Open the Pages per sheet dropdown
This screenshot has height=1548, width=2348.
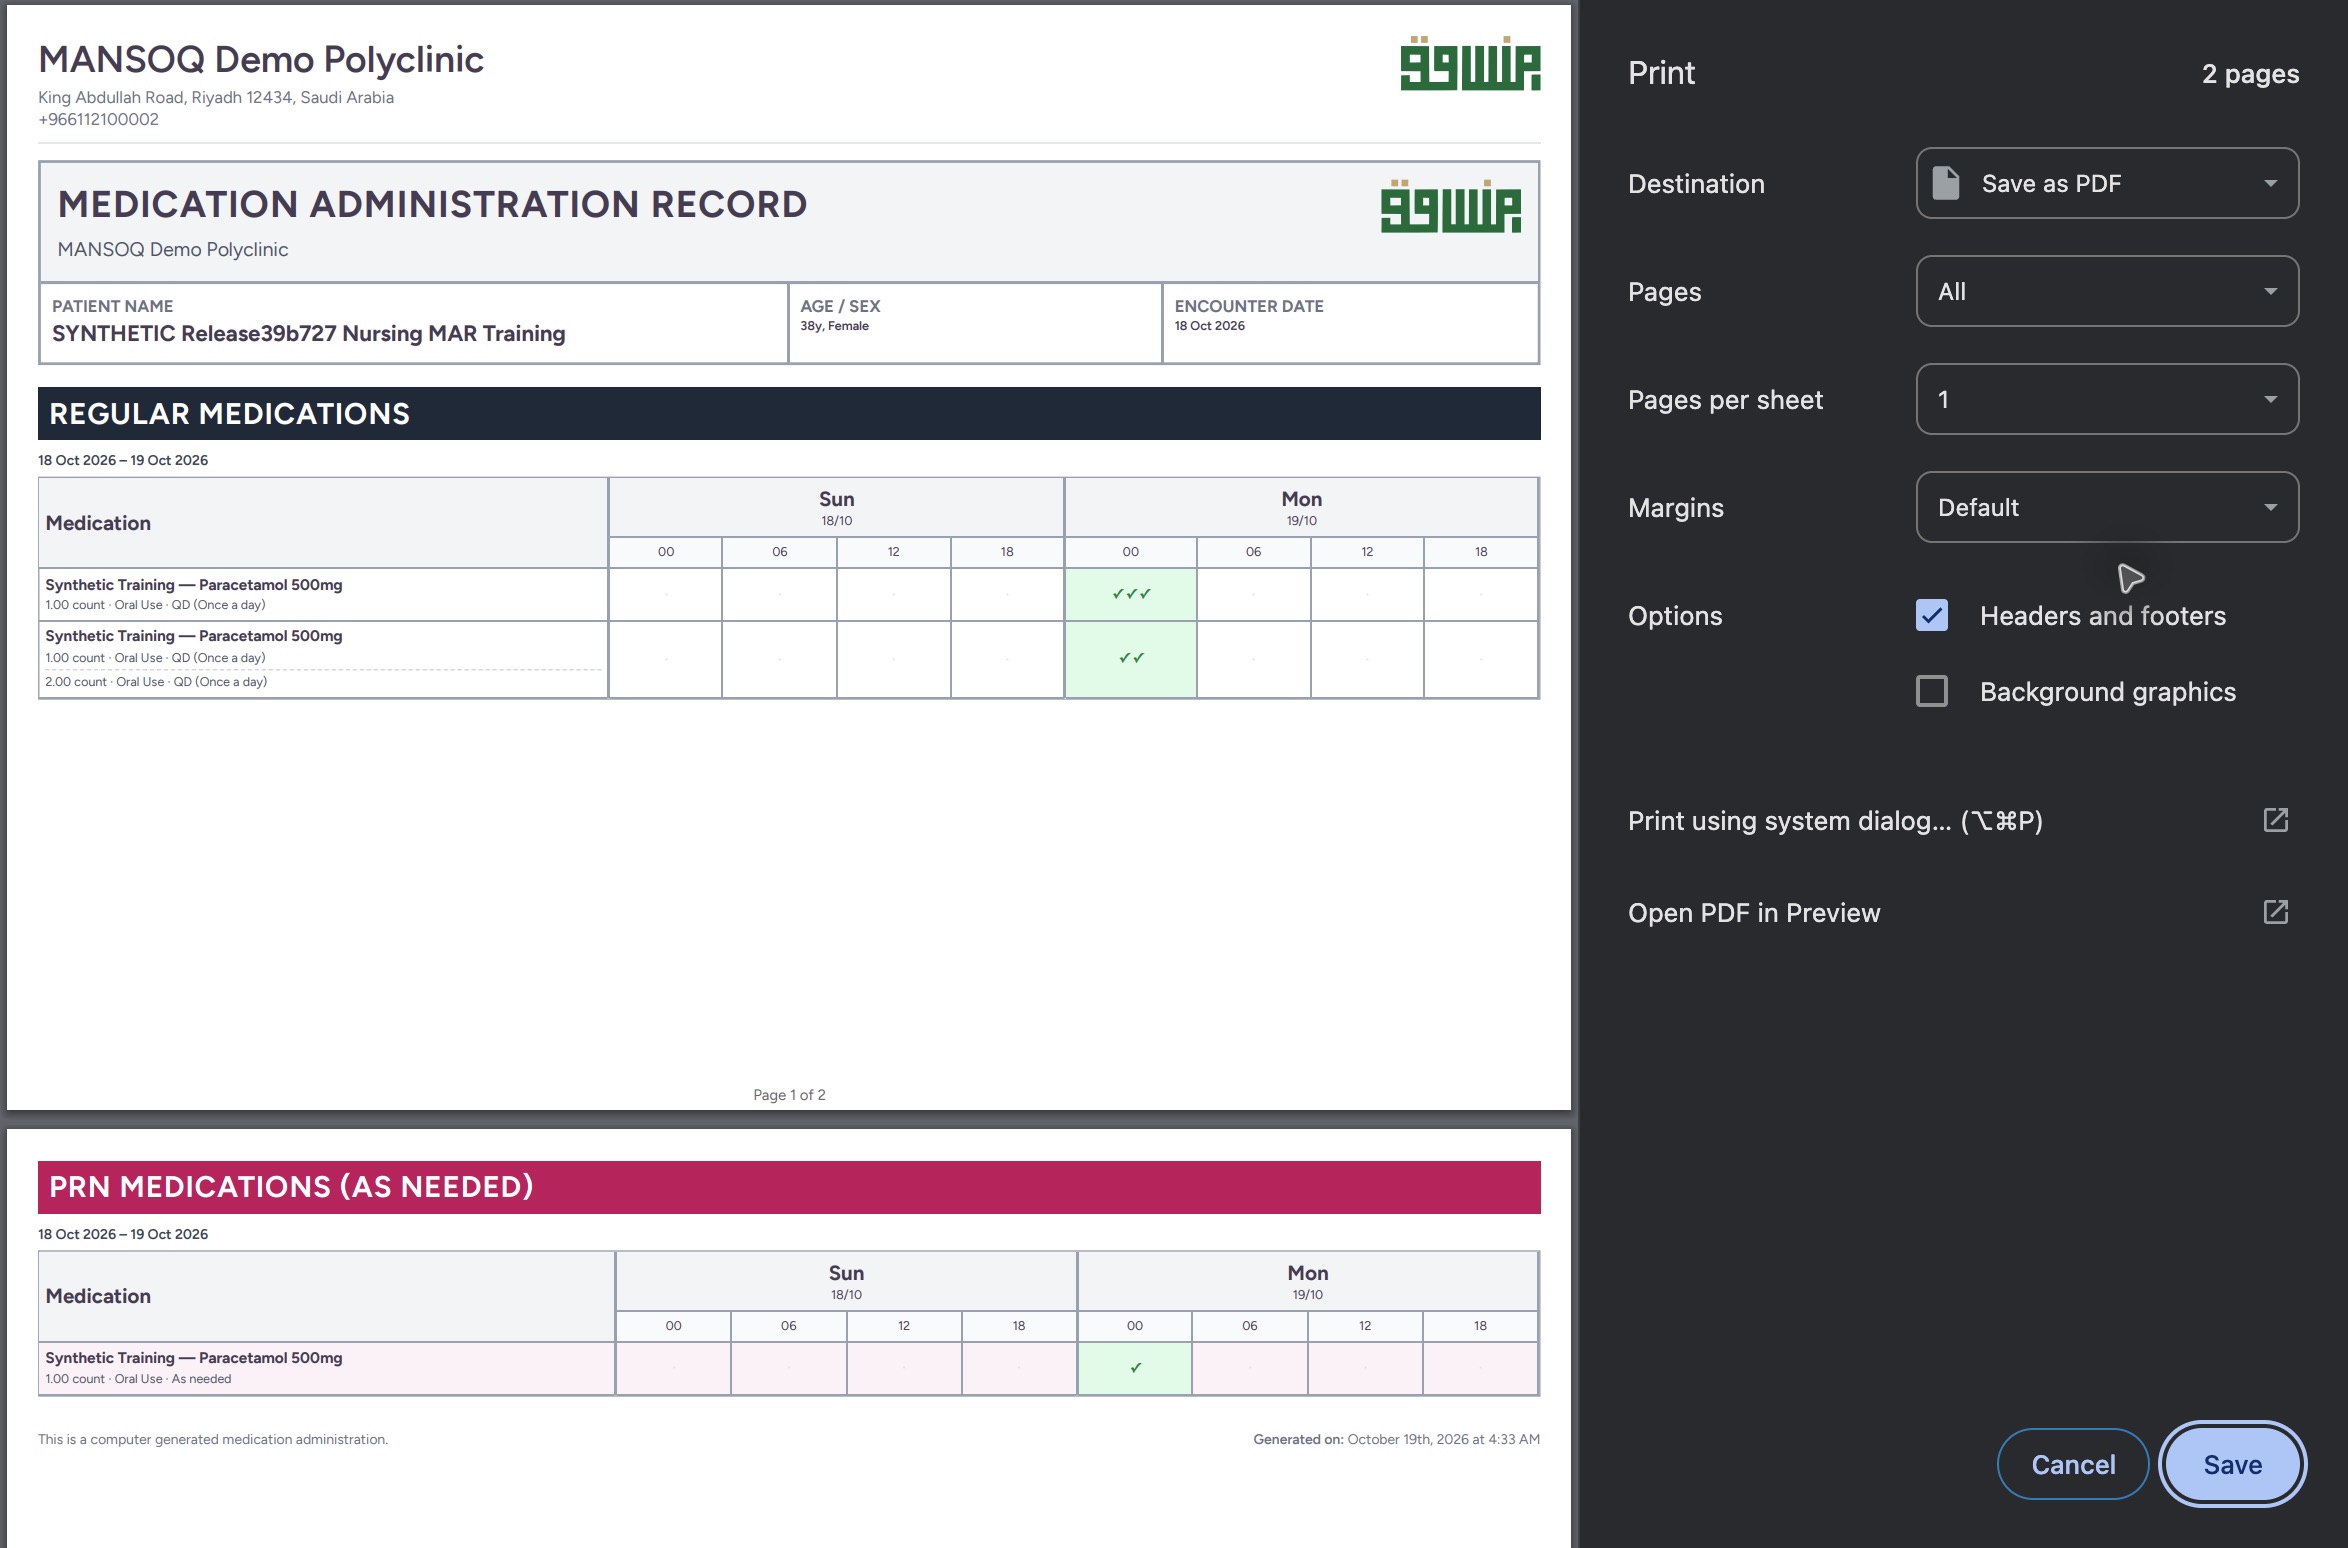click(x=2107, y=399)
